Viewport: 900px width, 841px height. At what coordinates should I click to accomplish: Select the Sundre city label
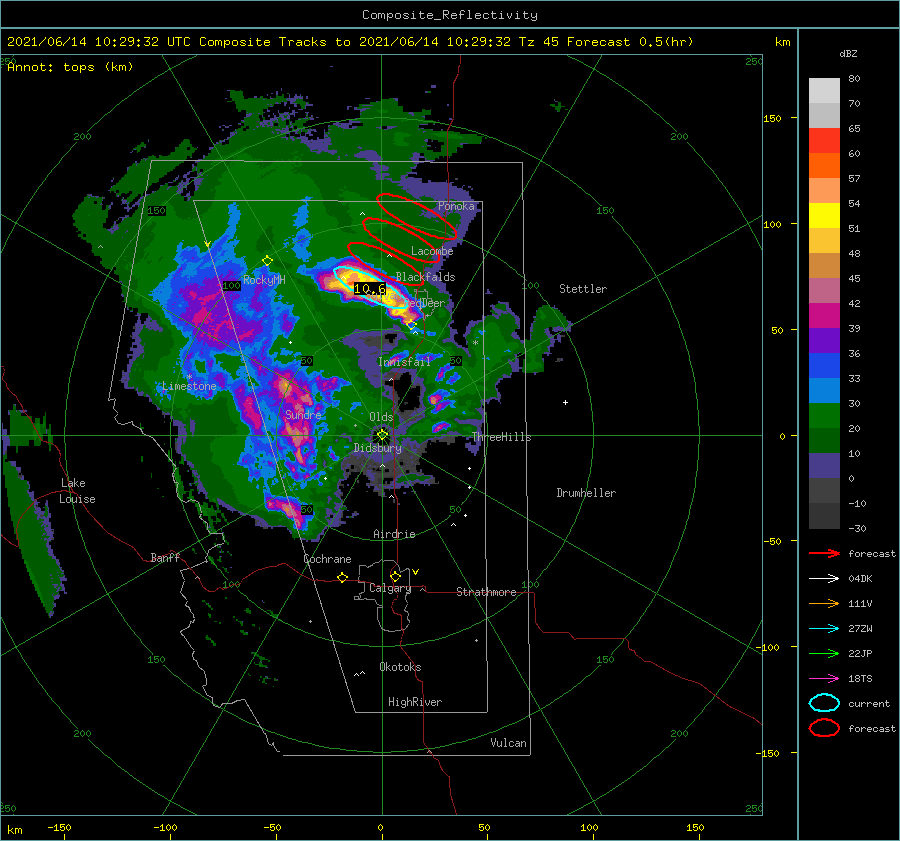click(303, 414)
